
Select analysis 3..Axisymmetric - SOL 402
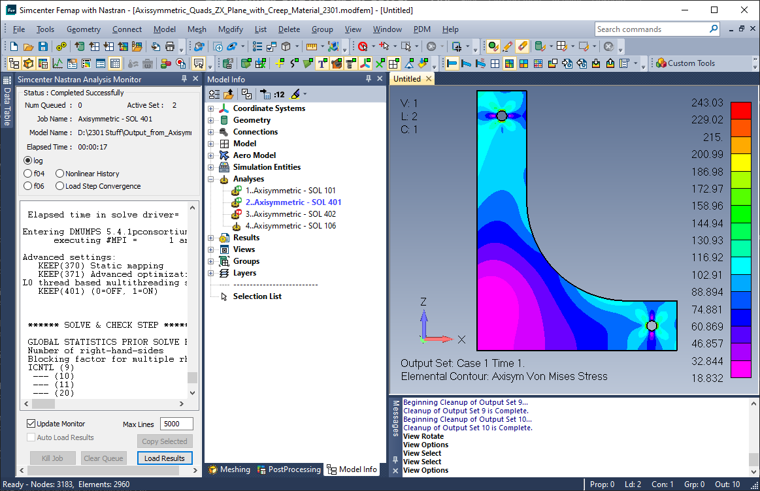[x=290, y=214]
